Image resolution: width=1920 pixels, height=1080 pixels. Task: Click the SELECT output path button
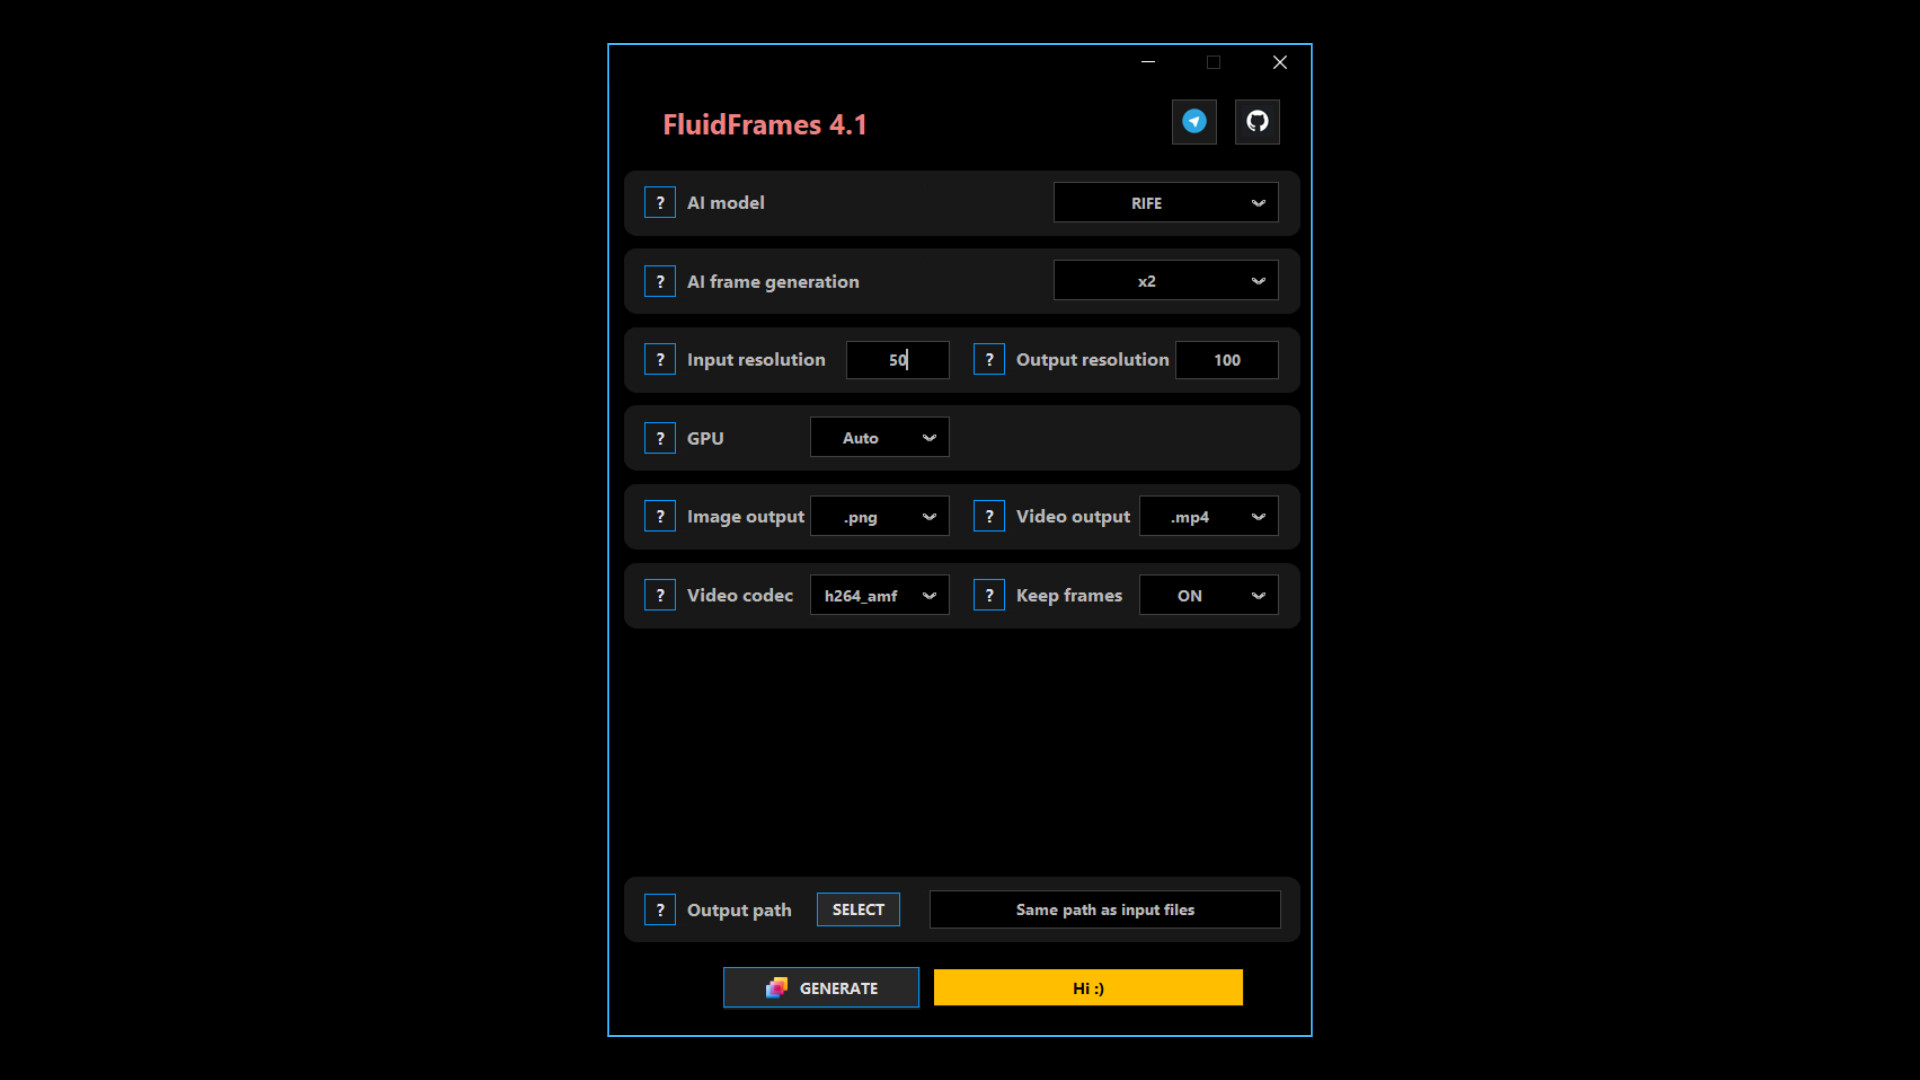[x=858, y=910]
